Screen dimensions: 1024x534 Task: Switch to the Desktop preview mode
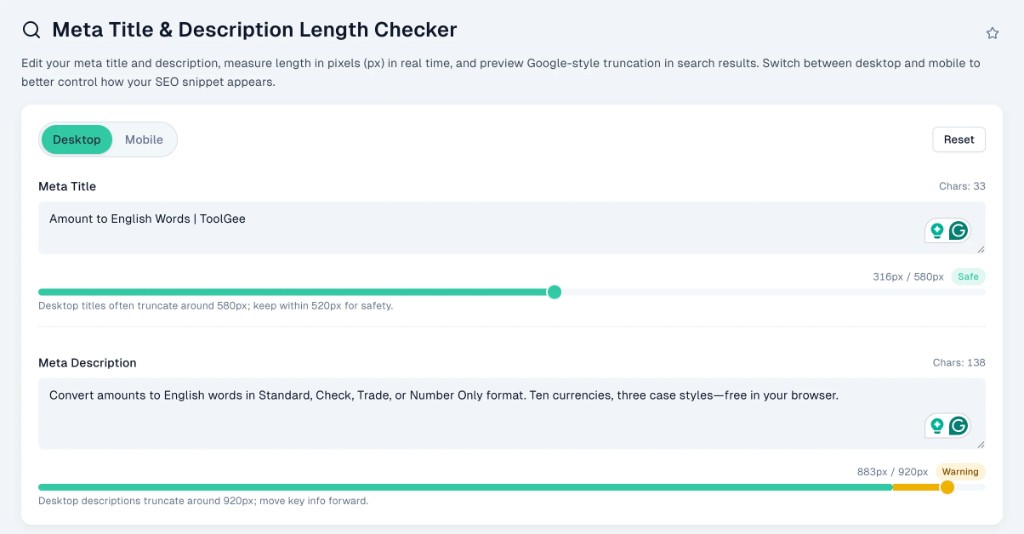pyautogui.click(x=76, y=140)
